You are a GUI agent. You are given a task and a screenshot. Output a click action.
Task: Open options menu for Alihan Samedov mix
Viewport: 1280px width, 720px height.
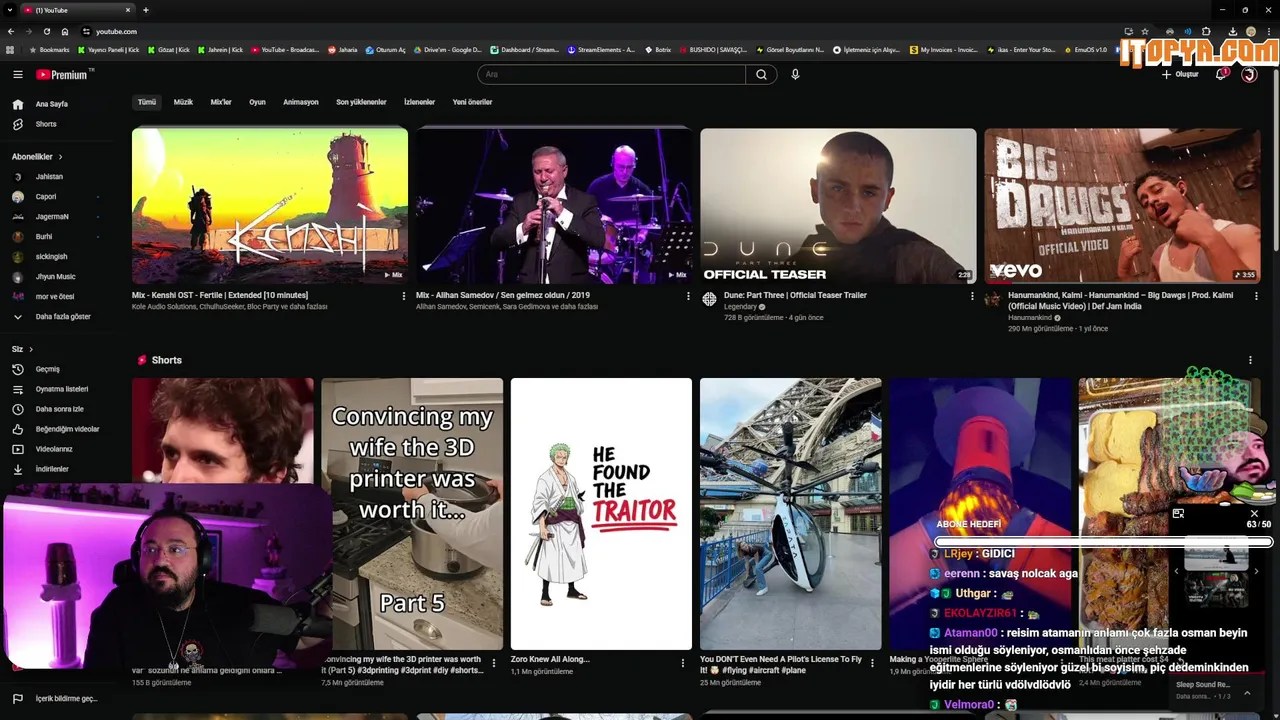688,296
